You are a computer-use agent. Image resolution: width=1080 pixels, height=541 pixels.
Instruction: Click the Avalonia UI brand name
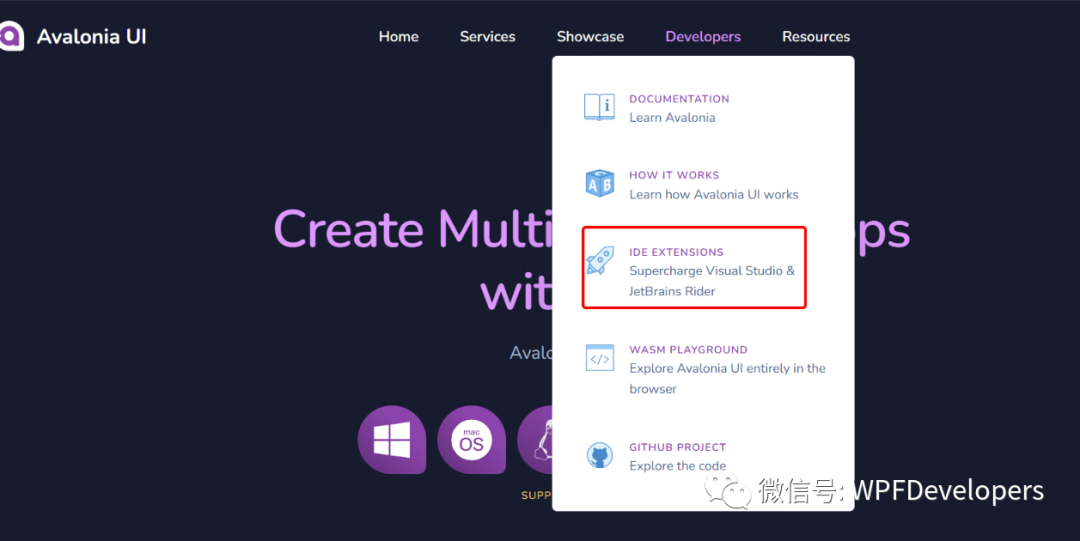click(x=92, y=37)
